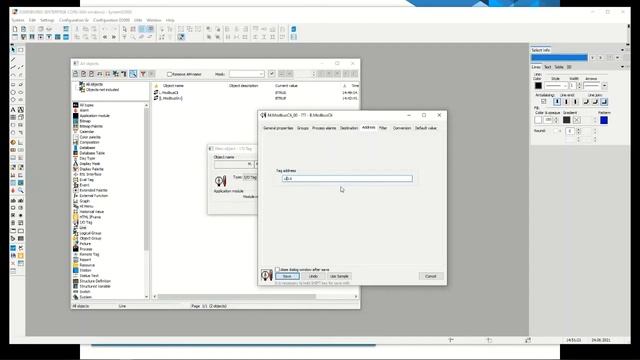Click the Object name field in New object dialog
The height and width of the screenshot is (360, 640).
tap(233, 164)
